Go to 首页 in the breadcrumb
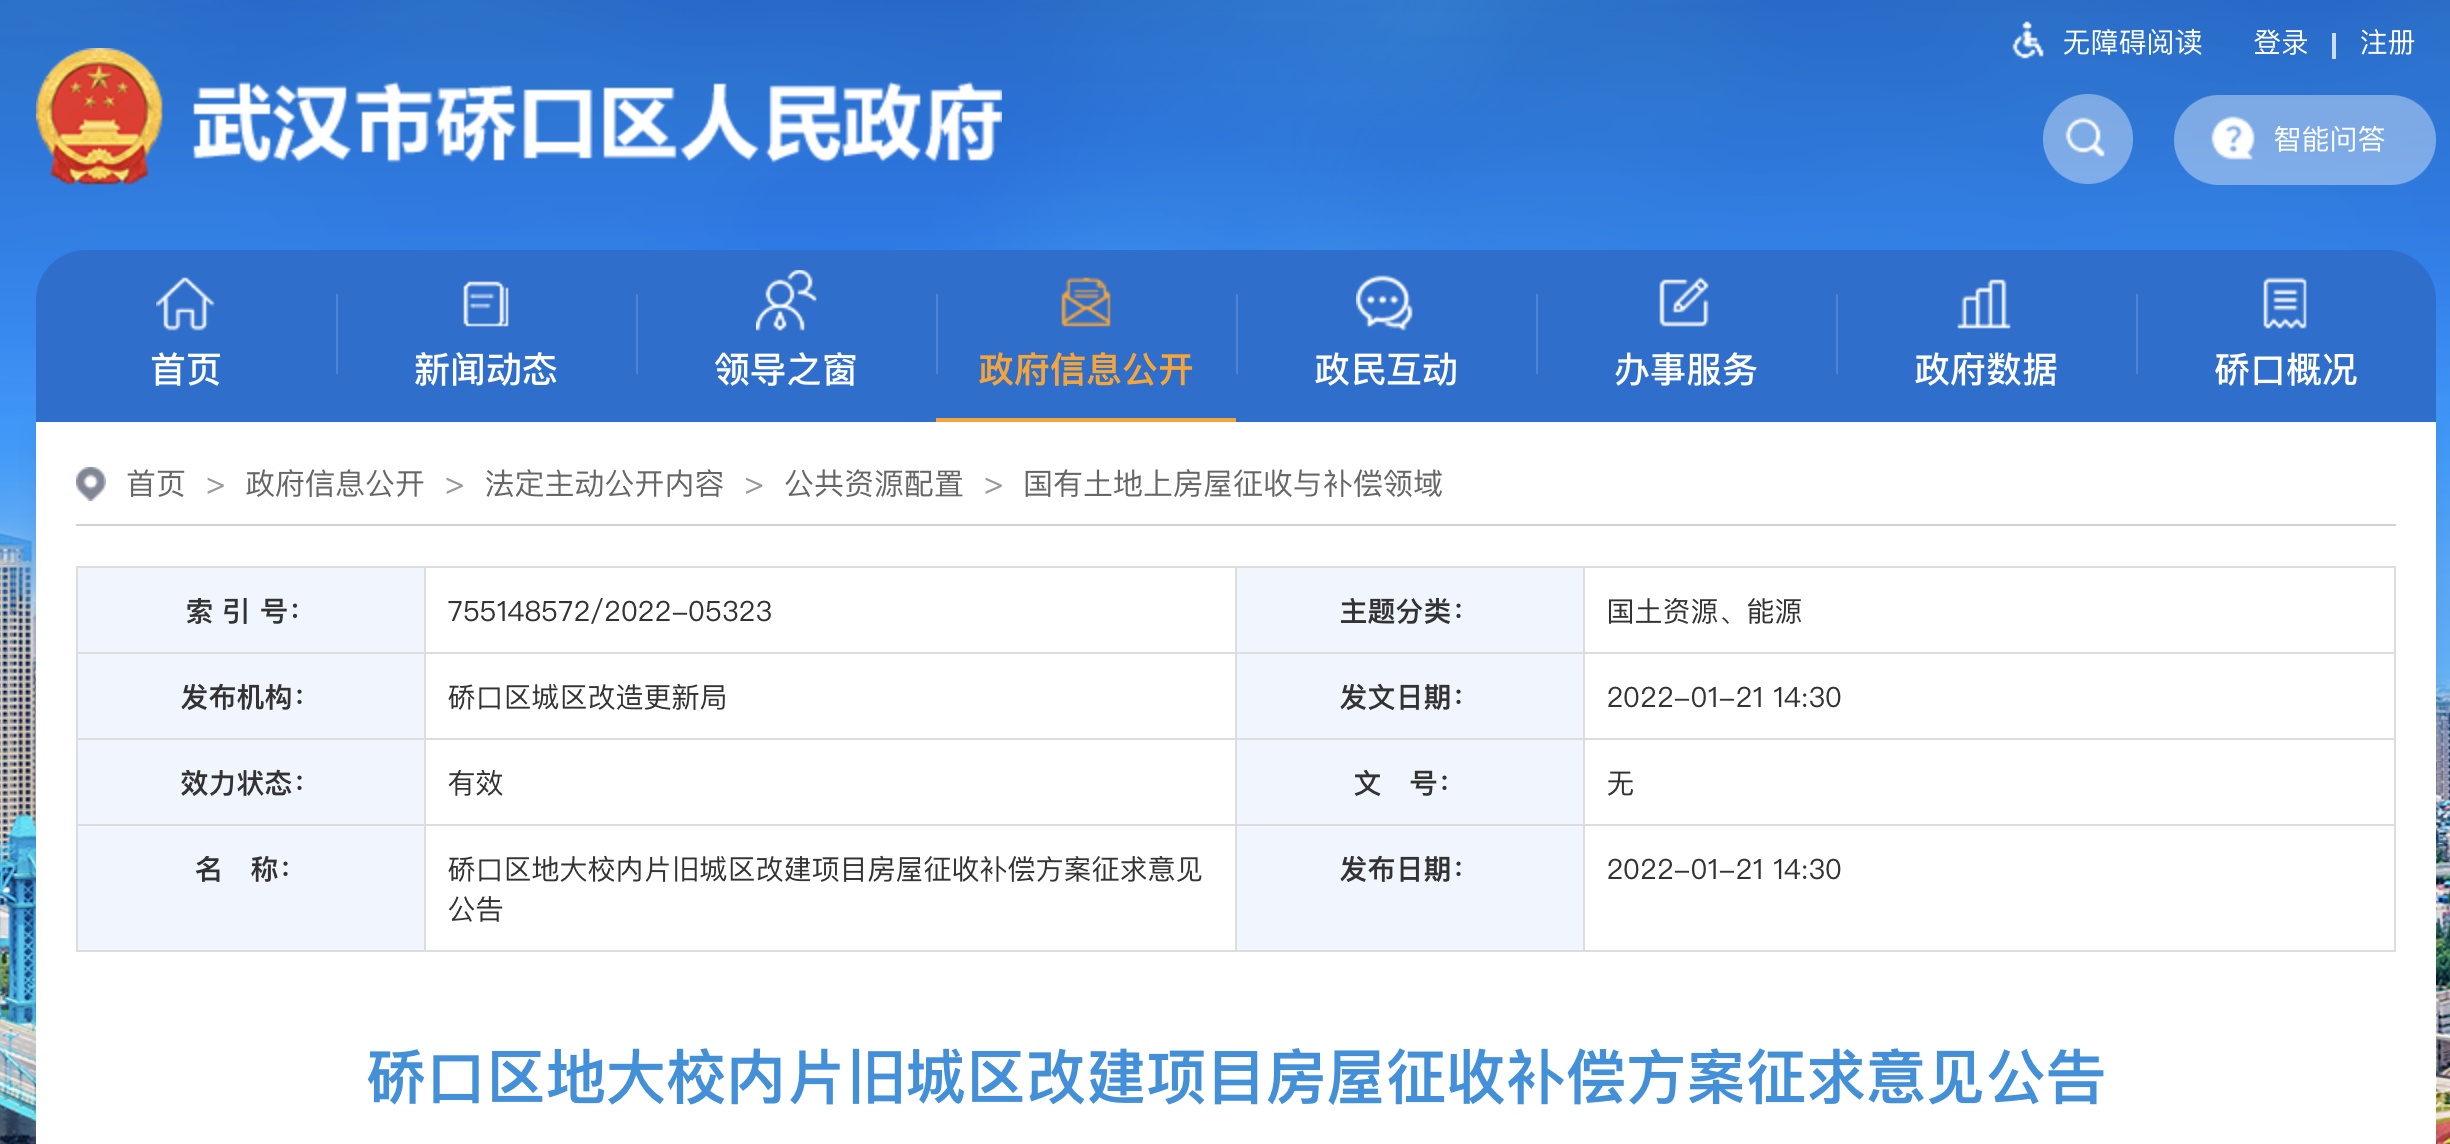The image size is (2450, 1144). pos(156,484)
